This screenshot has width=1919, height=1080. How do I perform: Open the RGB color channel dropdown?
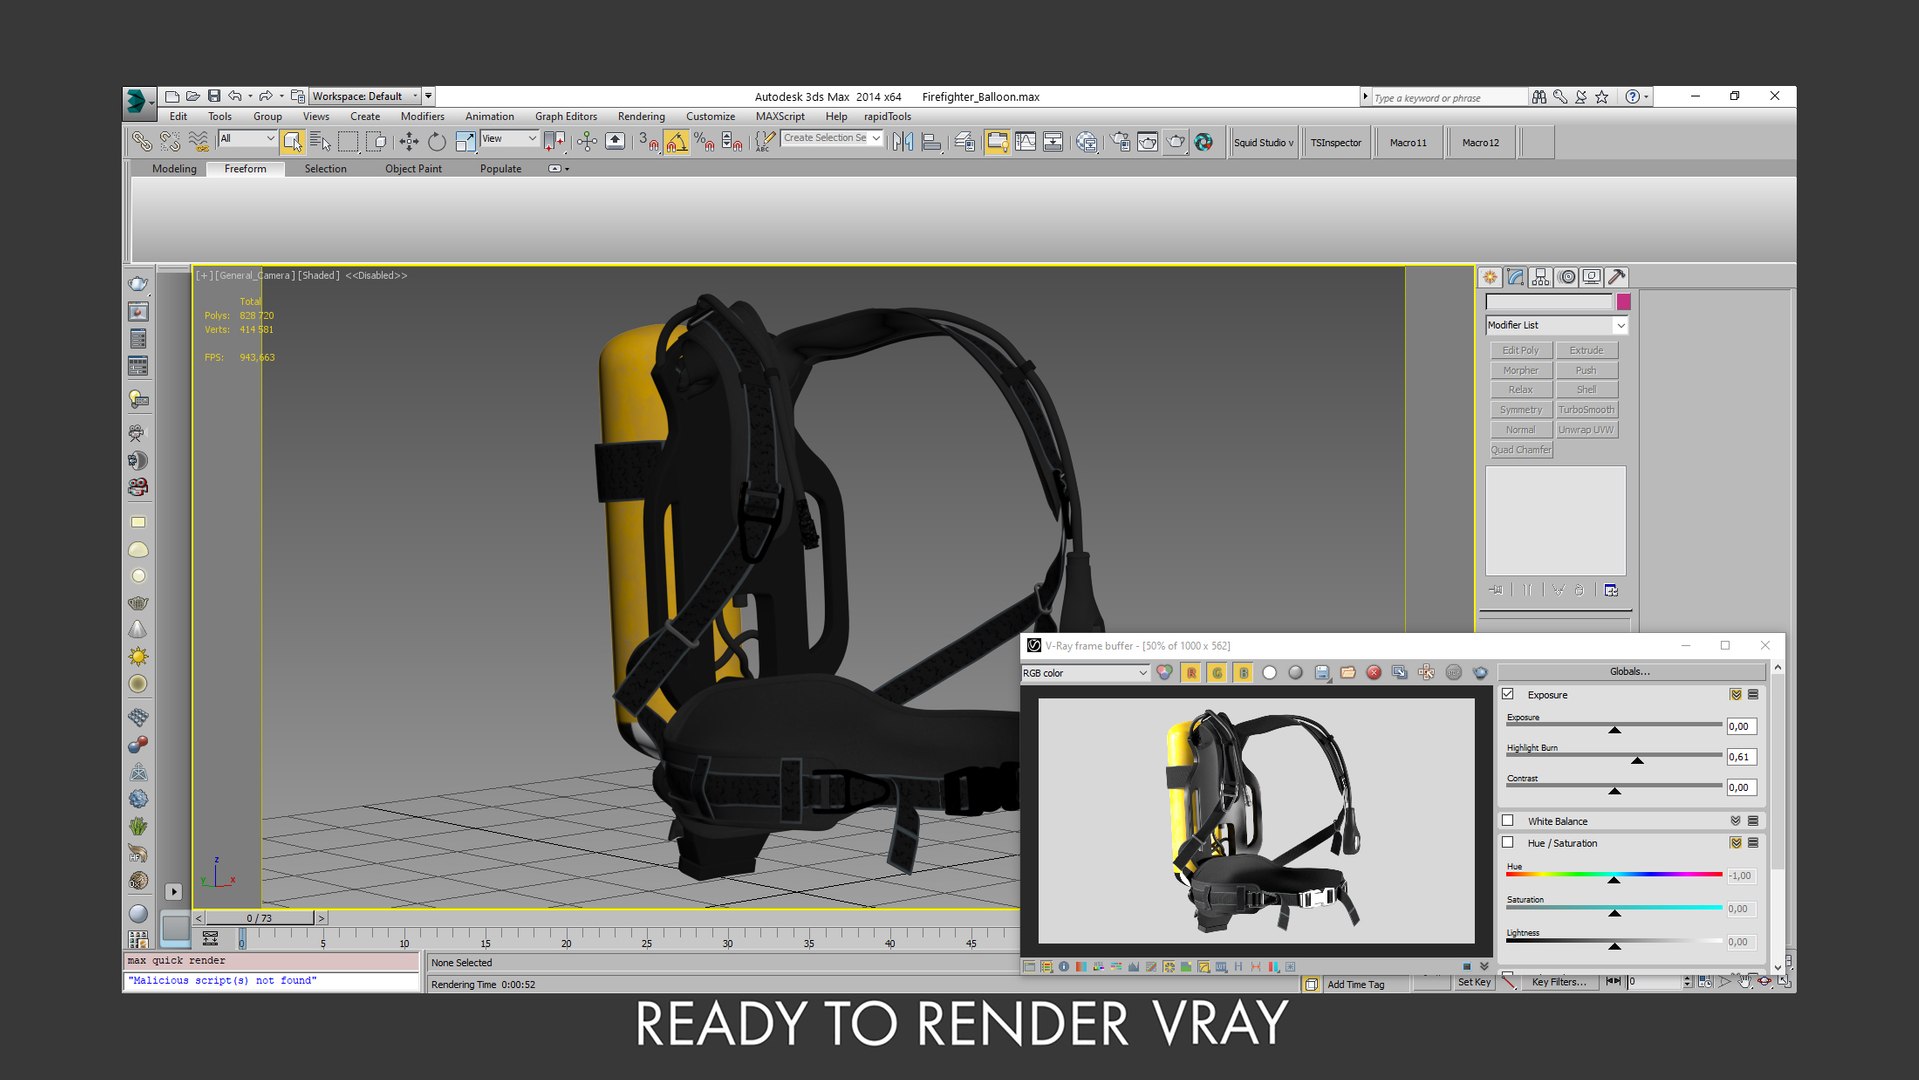tap(1085, 673)
